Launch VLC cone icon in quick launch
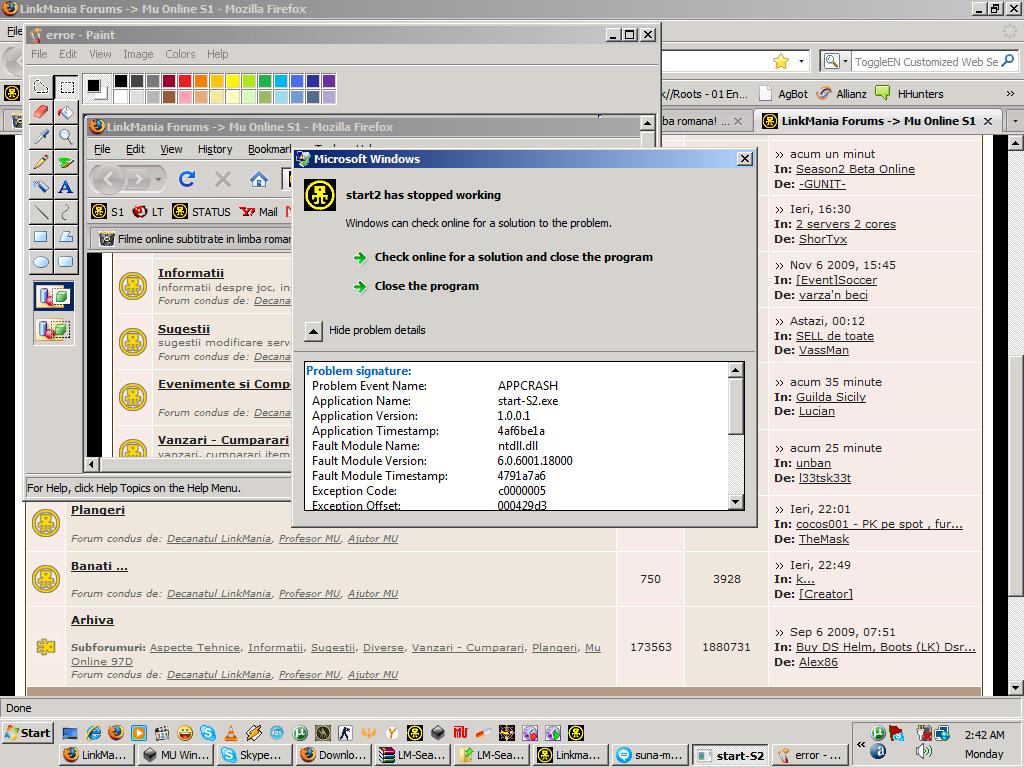Screen dimensions: 1024x768 [x=231, y=733]
